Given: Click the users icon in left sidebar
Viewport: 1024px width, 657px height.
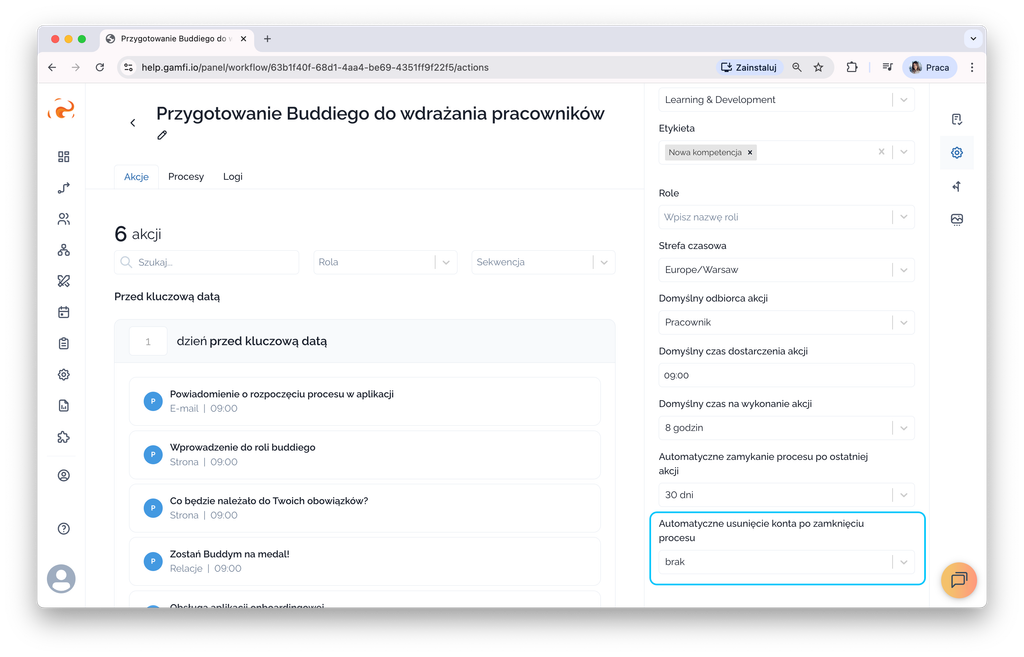Looking at the screenshot, I should pyautogui.click(x=64, y=219).
